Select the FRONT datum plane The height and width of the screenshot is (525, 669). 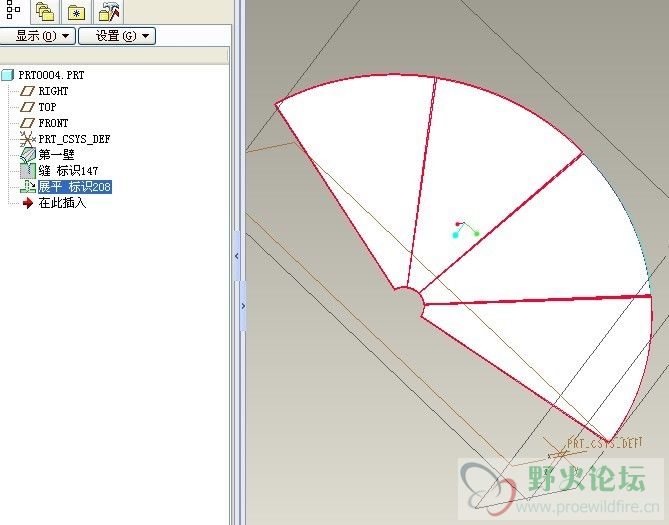pyautogui.click(x=53, y=123)
